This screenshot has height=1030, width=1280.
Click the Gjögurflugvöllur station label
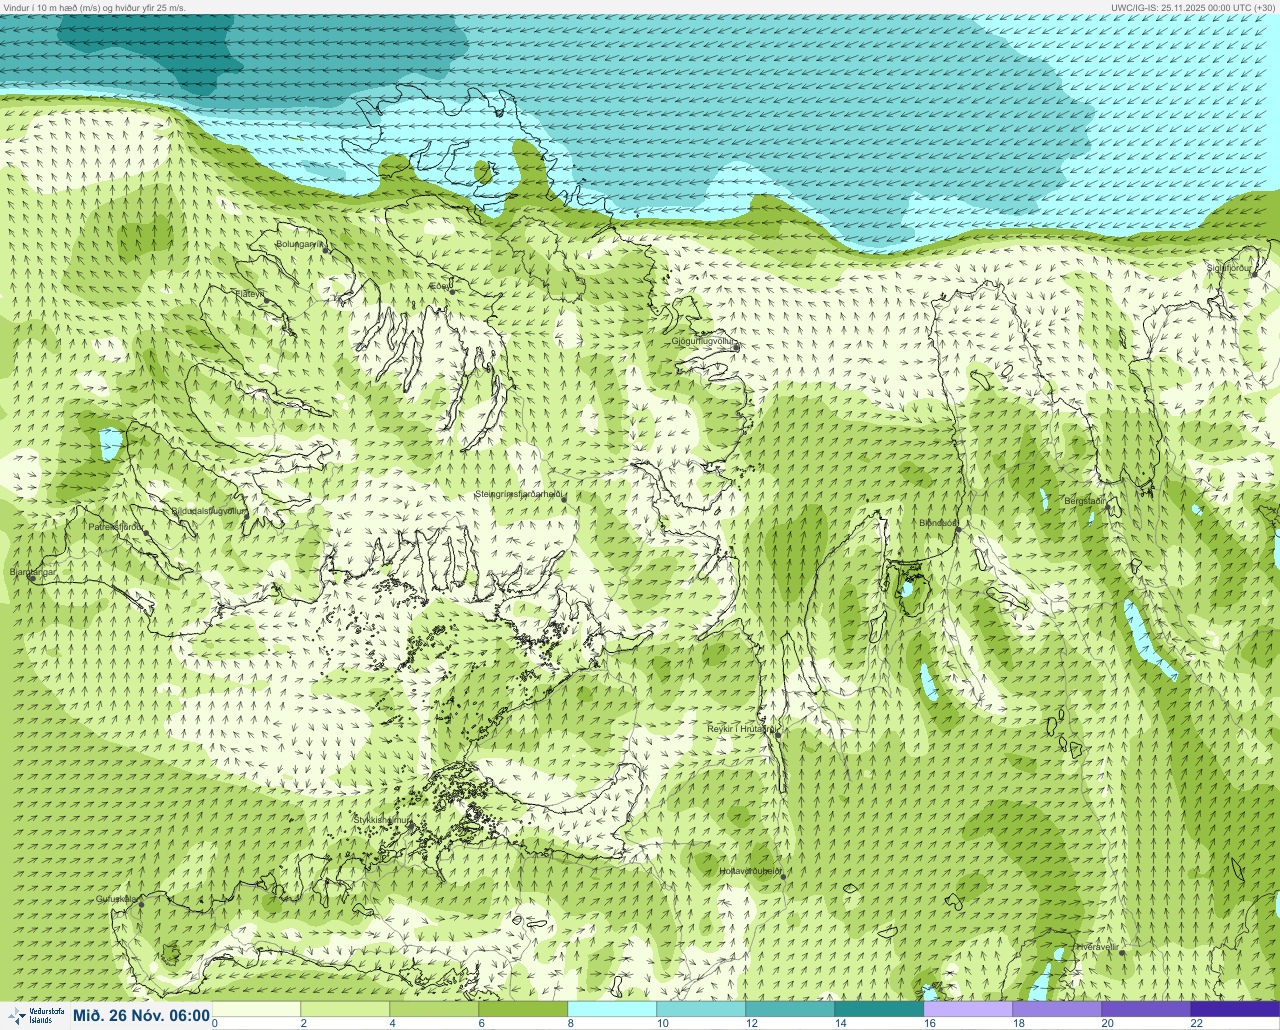[x=704, y=341]
